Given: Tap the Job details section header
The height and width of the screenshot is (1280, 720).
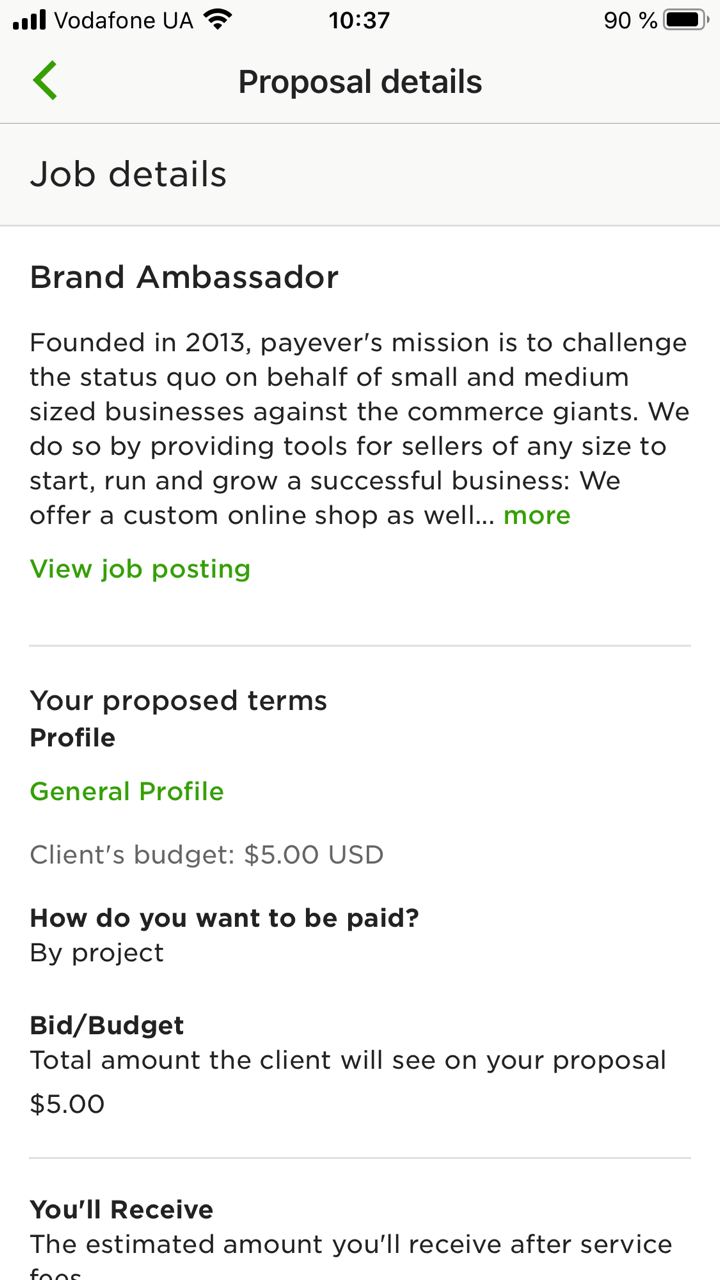Looking at the screenshot, I should pyautogui.click(x=128, y=174).
